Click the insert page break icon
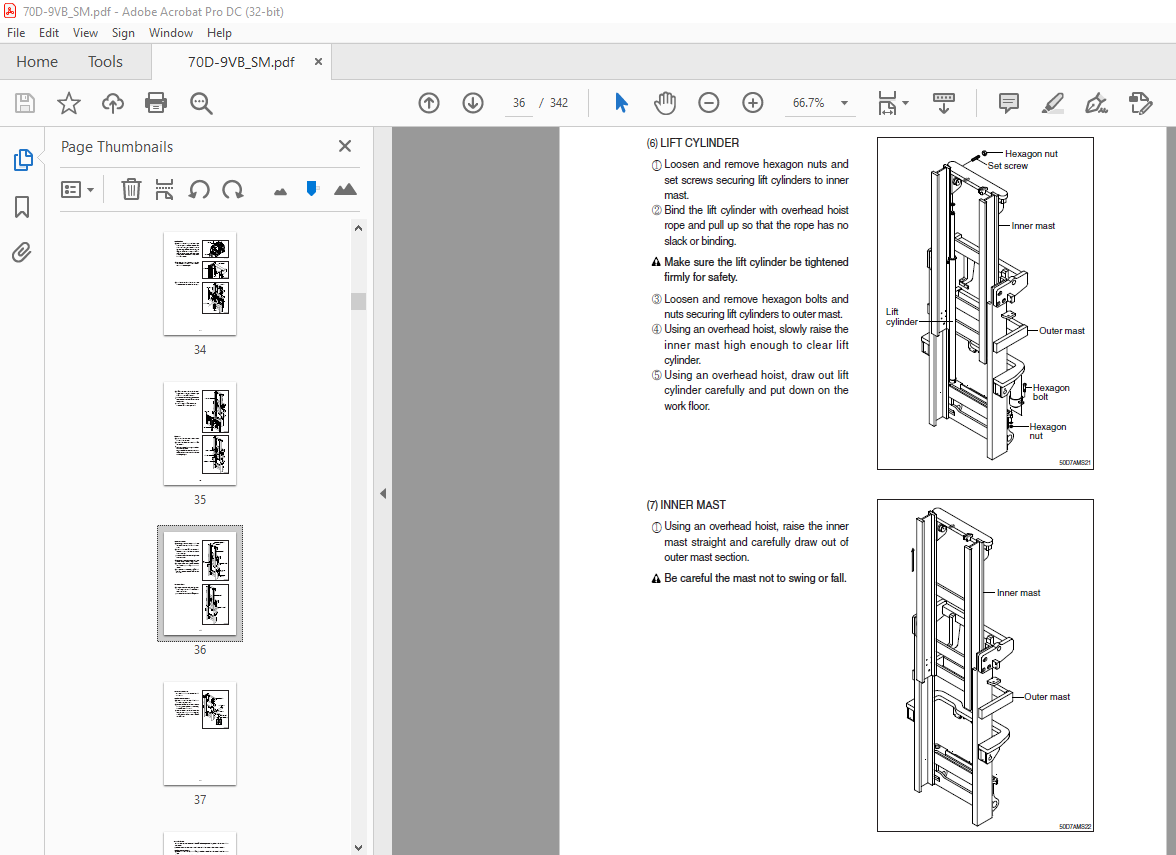The height and width of the screenshot is (855, 1176). coord(164,190)
